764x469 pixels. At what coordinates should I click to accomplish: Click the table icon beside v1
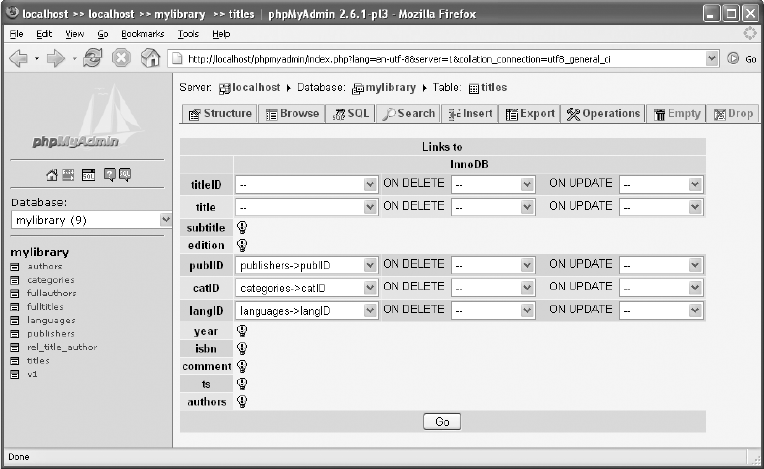click(15, 375)
